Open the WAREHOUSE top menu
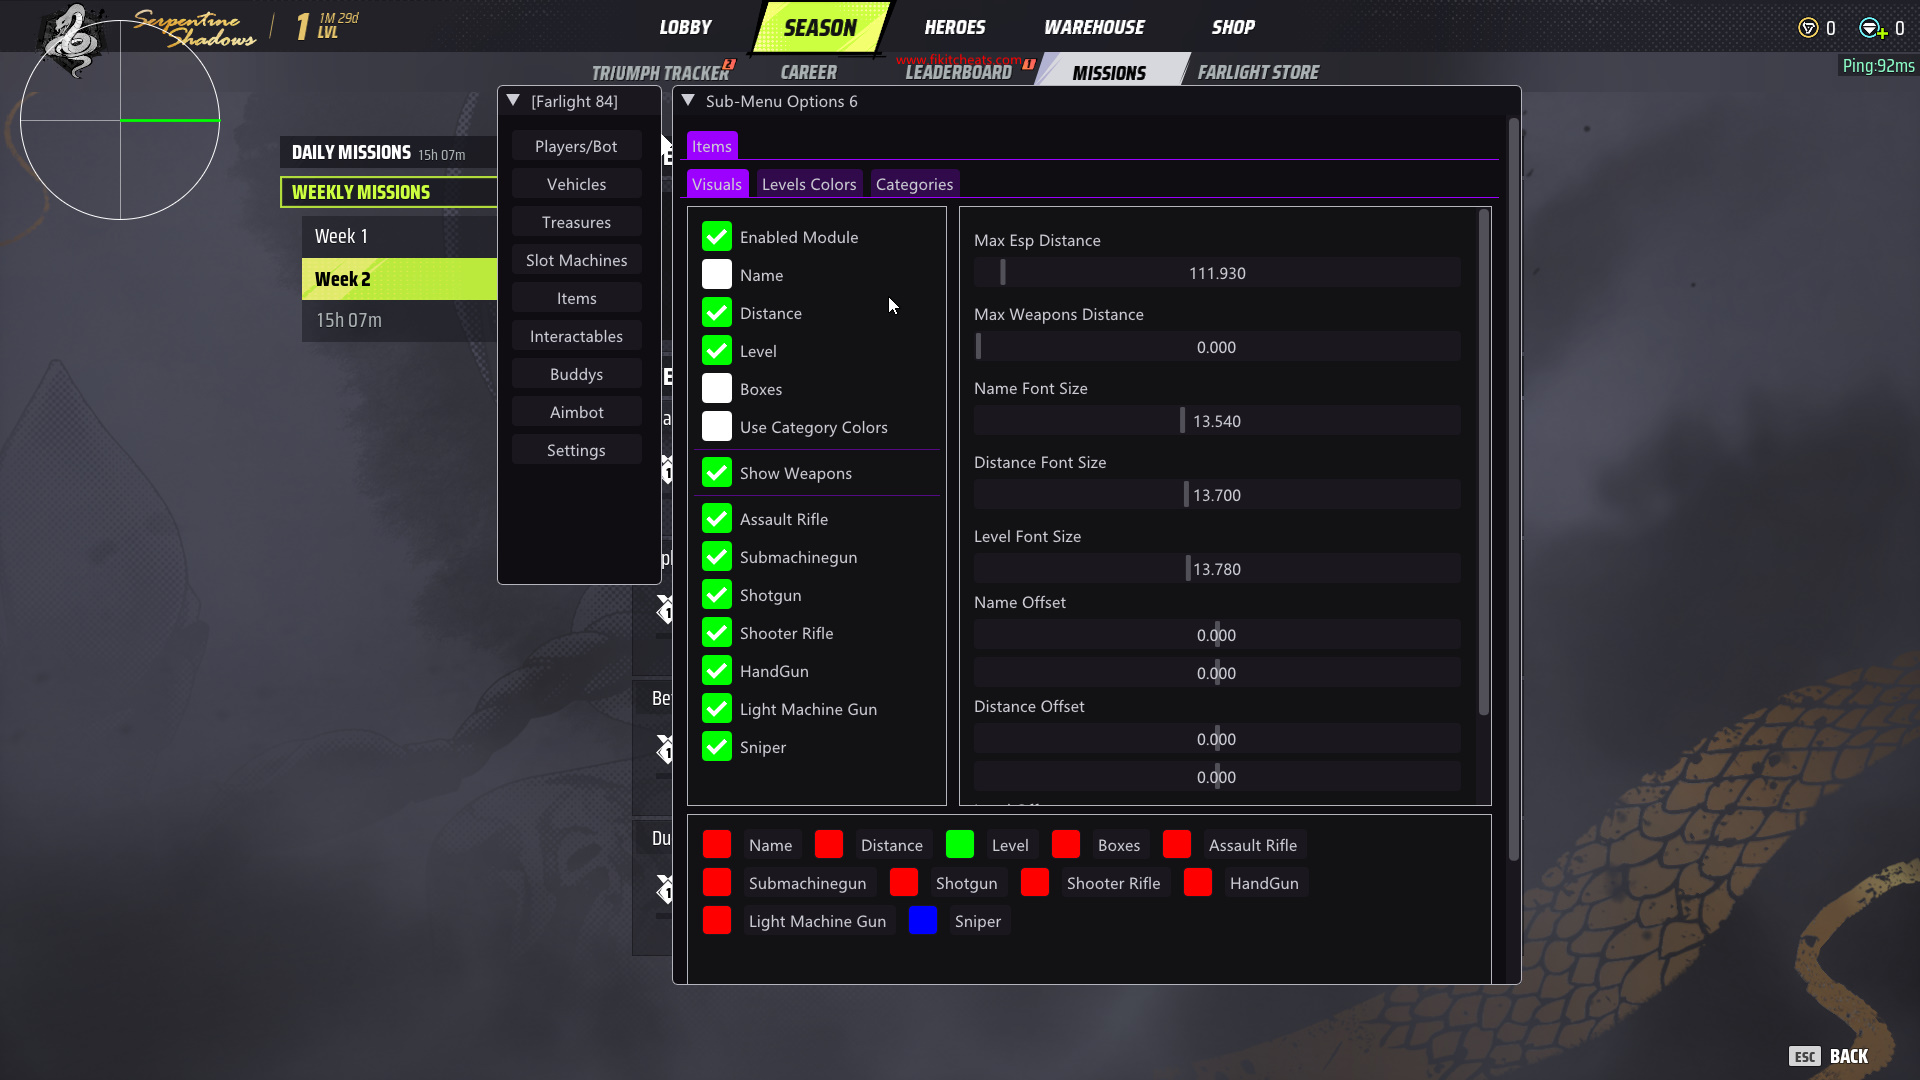1920x1080 pixels. pos(1094,28)
